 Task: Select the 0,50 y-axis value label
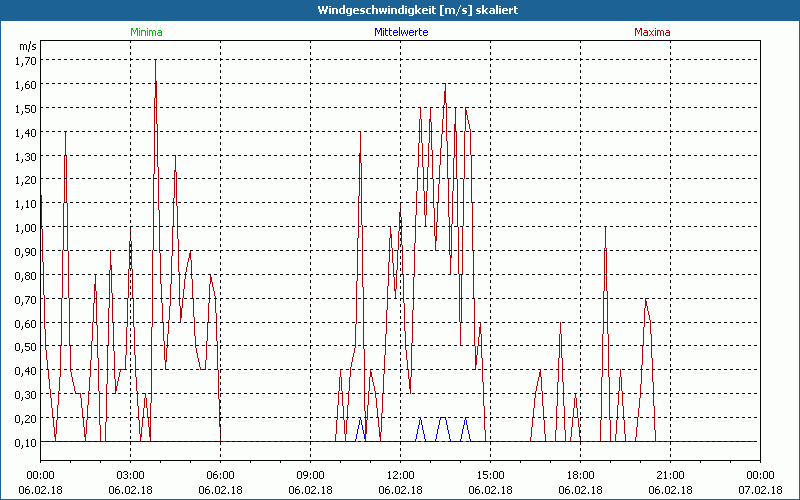coord(26,347)
